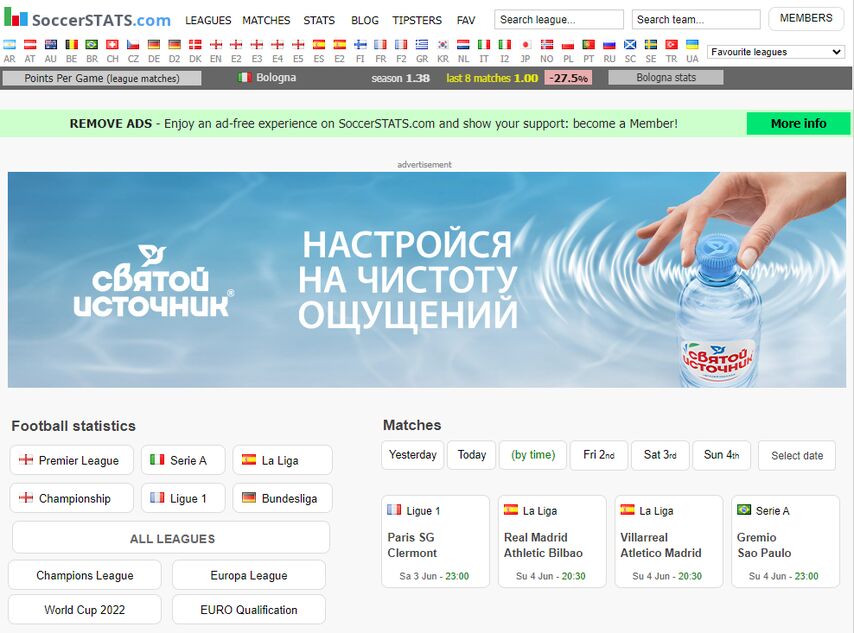The height and width of the screenshot is (633, 854).
Task: Open Europa League page
Action: (249, 575)
